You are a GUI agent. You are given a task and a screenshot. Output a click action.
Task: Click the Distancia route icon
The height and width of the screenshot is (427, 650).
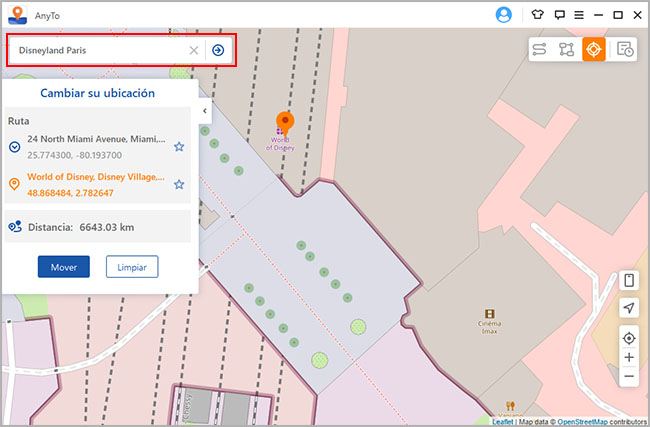[x=15, y=227]
